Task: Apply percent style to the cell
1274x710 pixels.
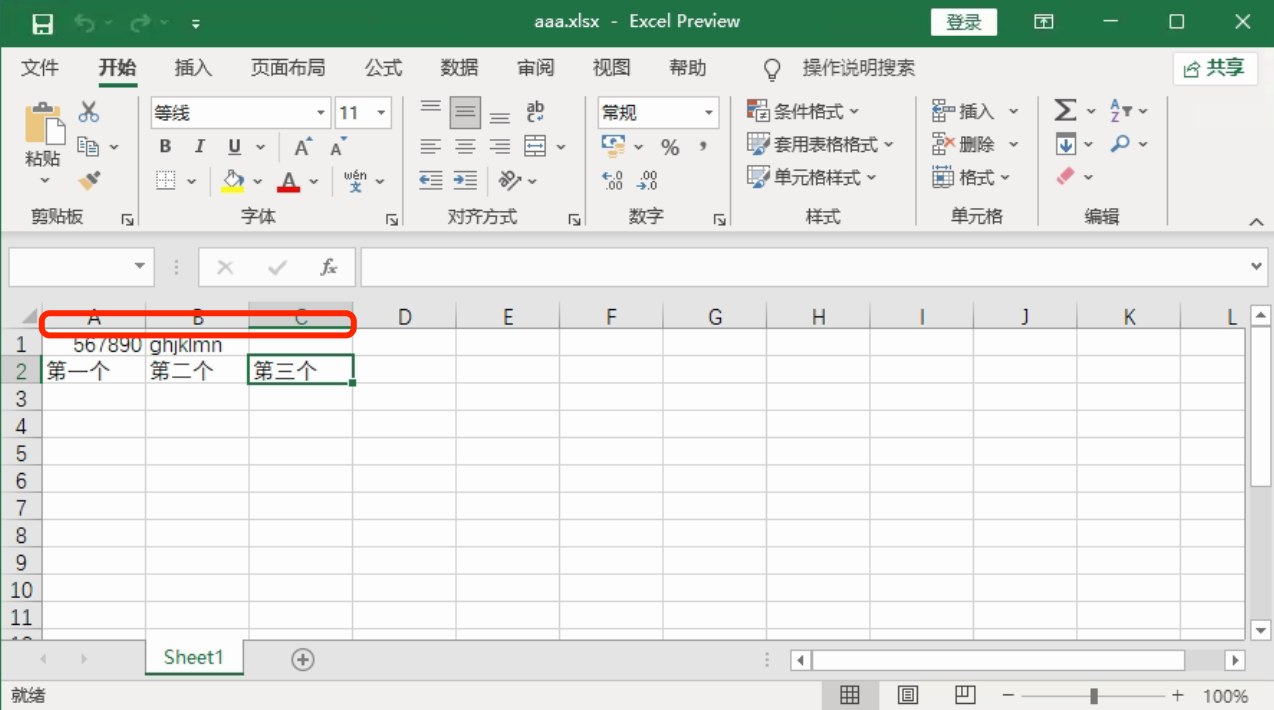Action: [670, 147]
